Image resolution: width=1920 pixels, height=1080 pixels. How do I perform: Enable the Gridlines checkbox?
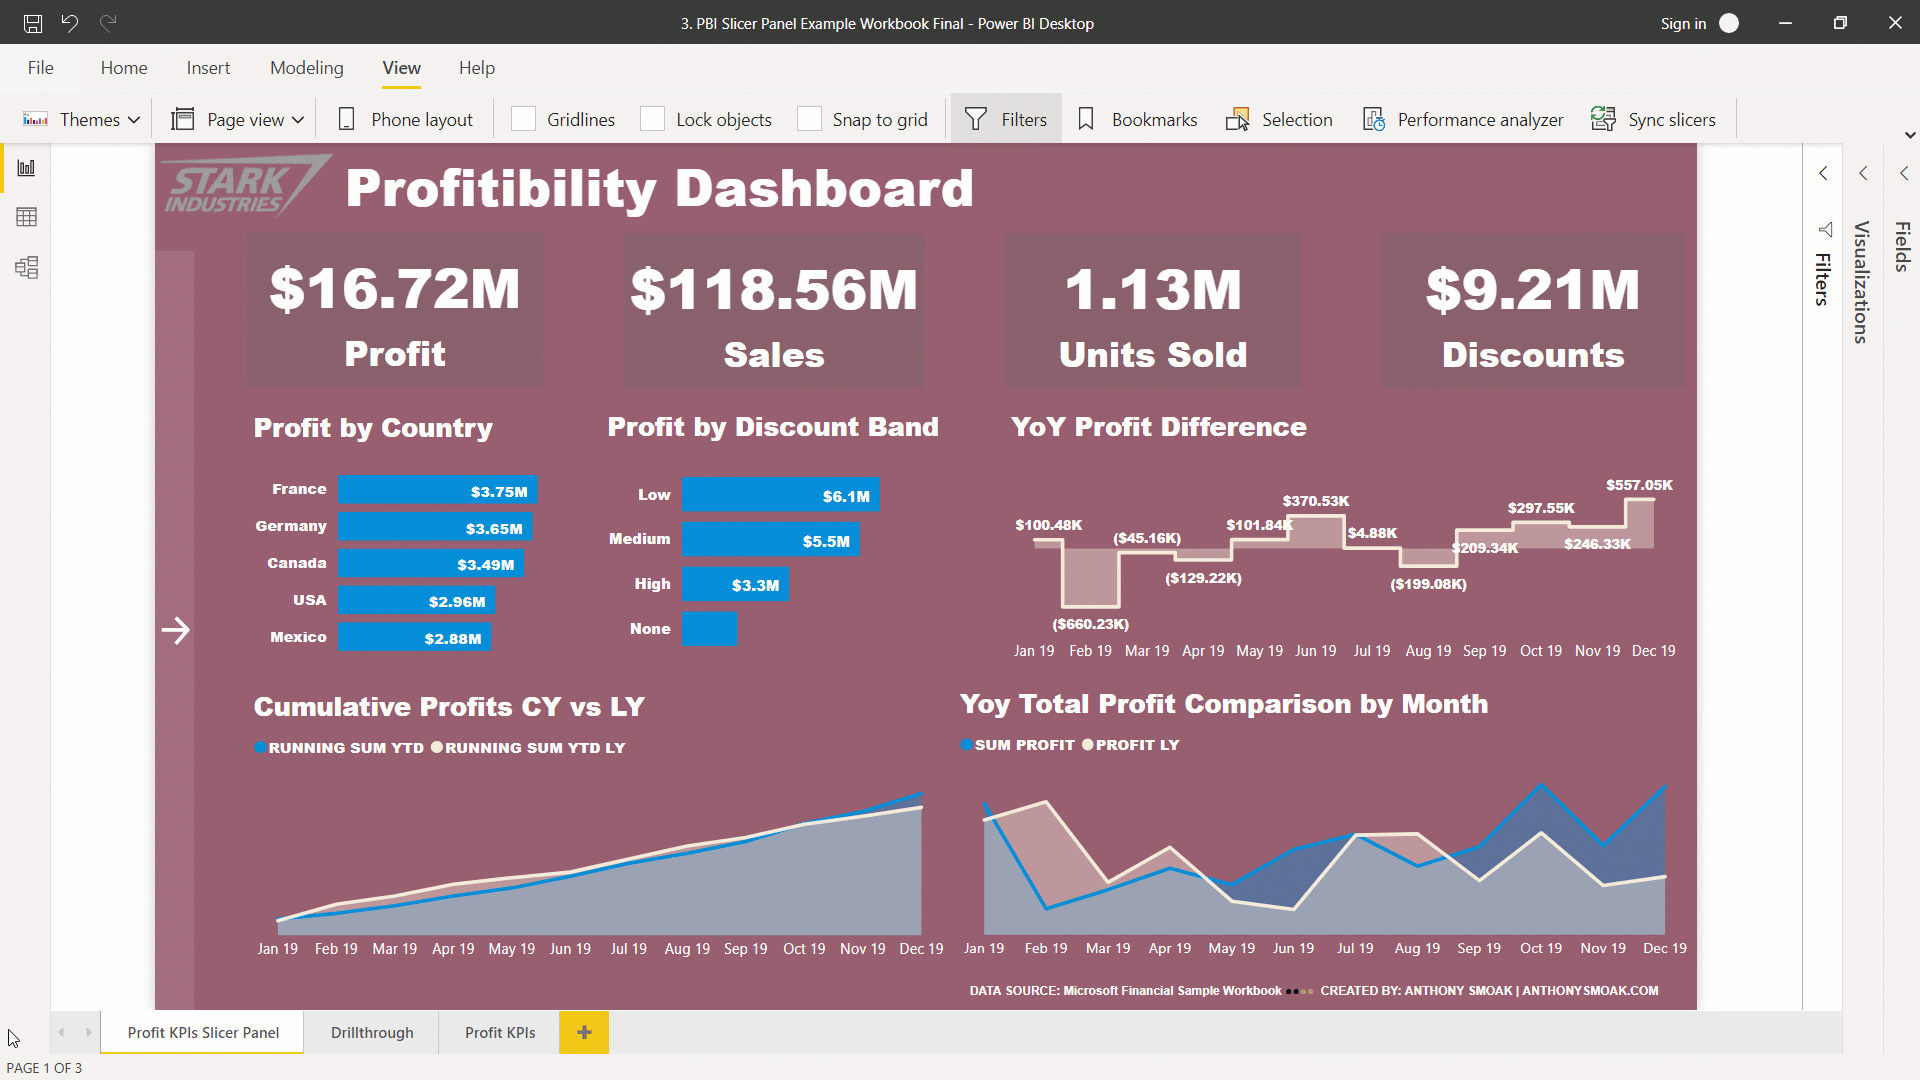coord(523,118)
